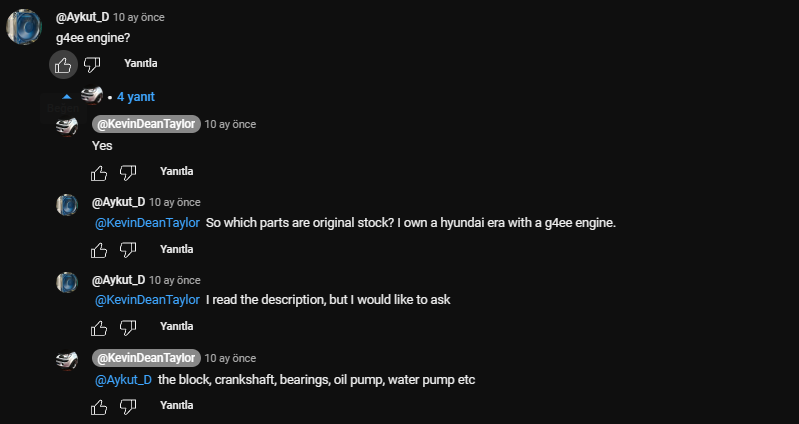Like the "I read the description" reply
799x424 pixels.
click(99, 328)
